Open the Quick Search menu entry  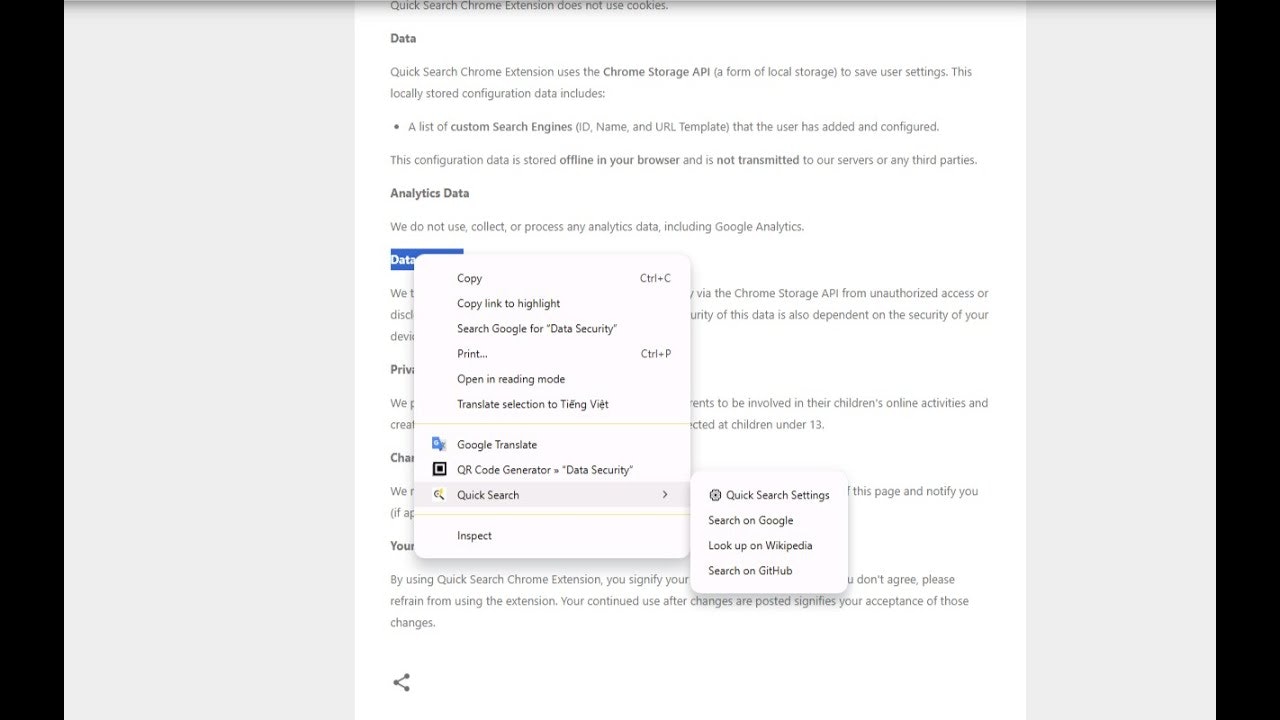[552, 495]
